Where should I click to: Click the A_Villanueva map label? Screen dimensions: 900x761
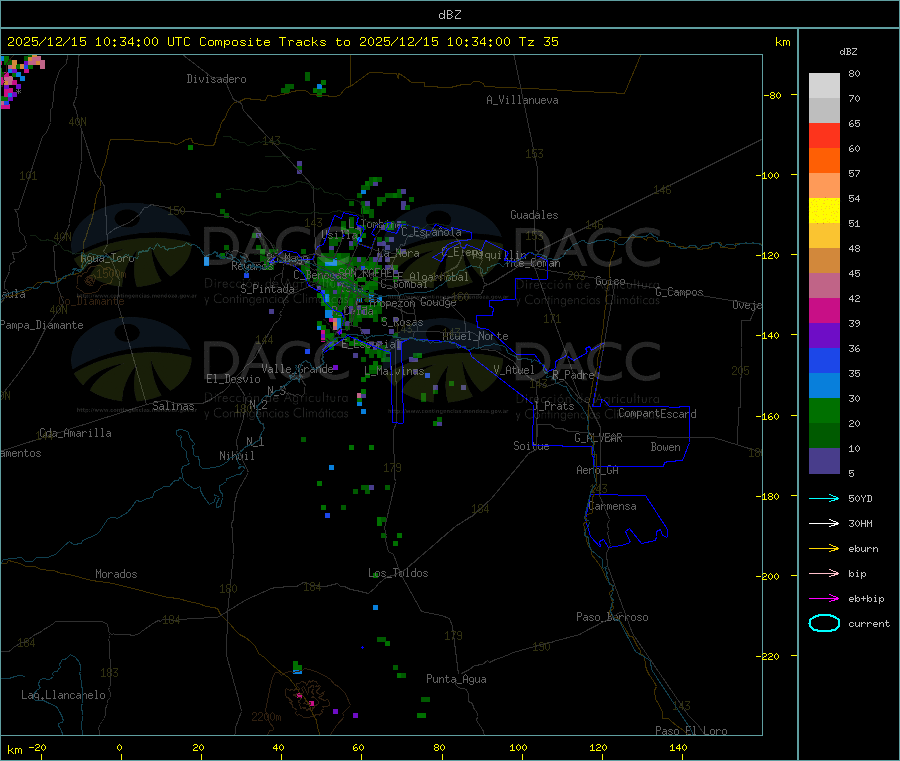click(x=522, y=100)
